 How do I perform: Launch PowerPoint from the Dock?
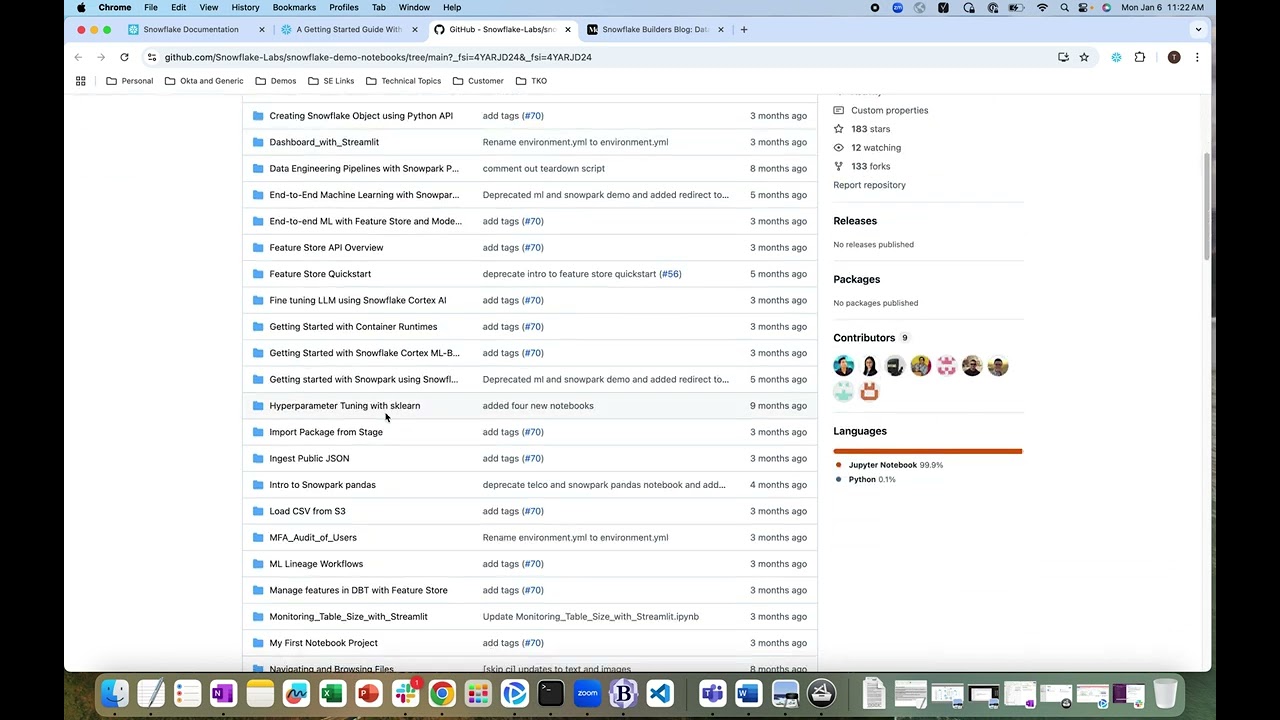[368, 693]
